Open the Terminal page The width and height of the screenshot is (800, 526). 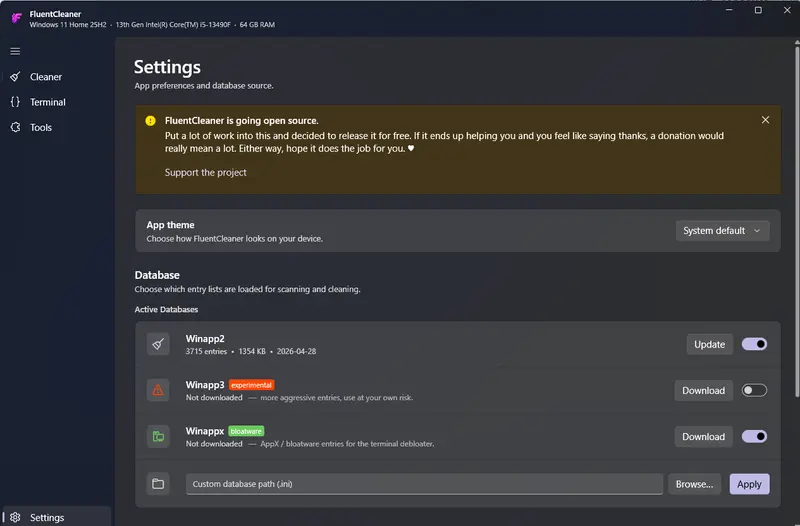point(47,102)
